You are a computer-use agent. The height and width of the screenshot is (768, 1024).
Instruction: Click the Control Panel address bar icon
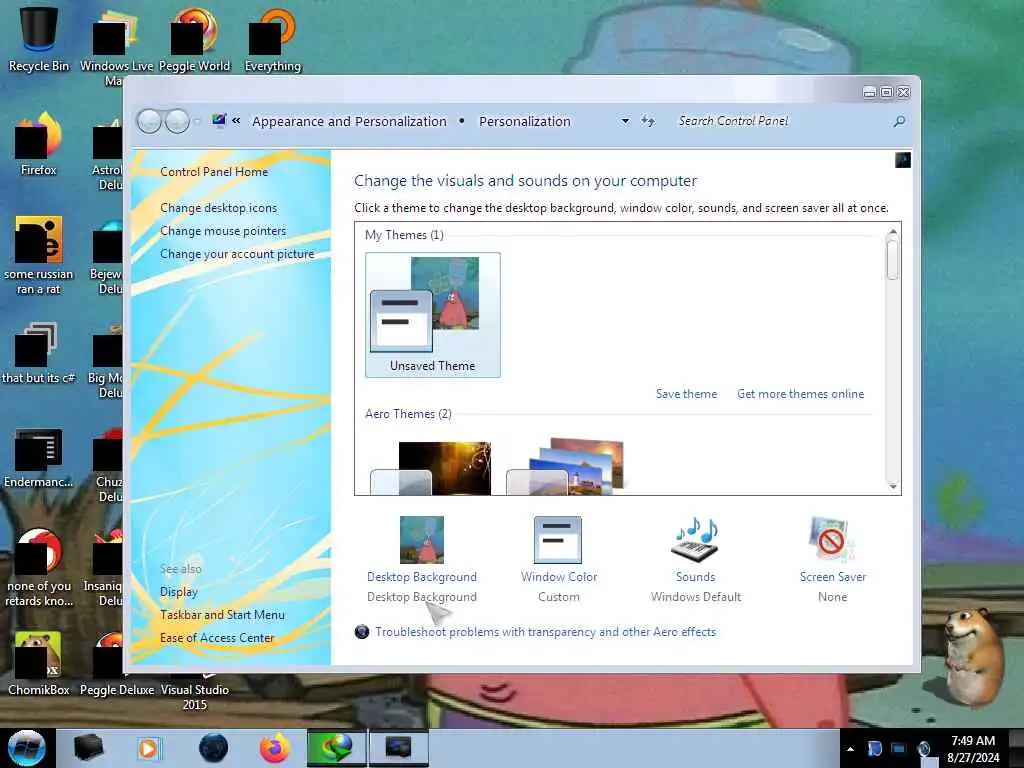[x=219, y=121]
